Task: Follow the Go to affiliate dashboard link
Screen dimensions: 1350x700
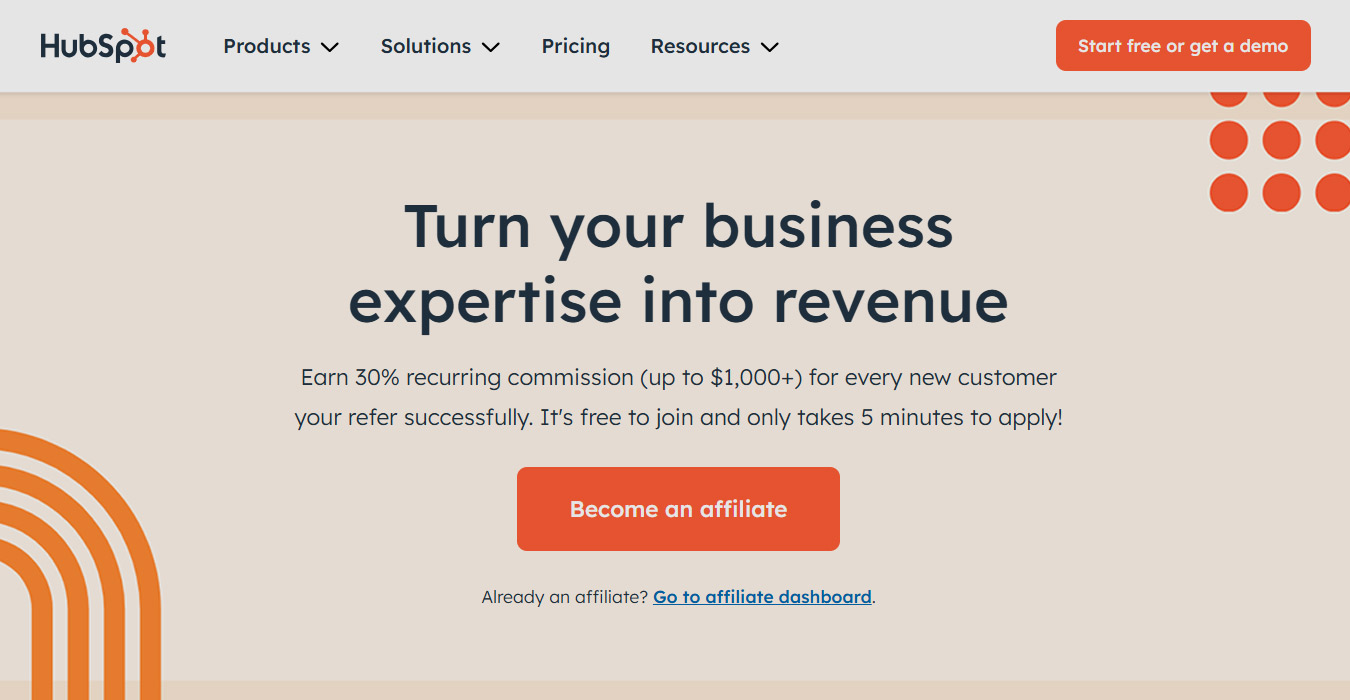Action: coord(762,597)
